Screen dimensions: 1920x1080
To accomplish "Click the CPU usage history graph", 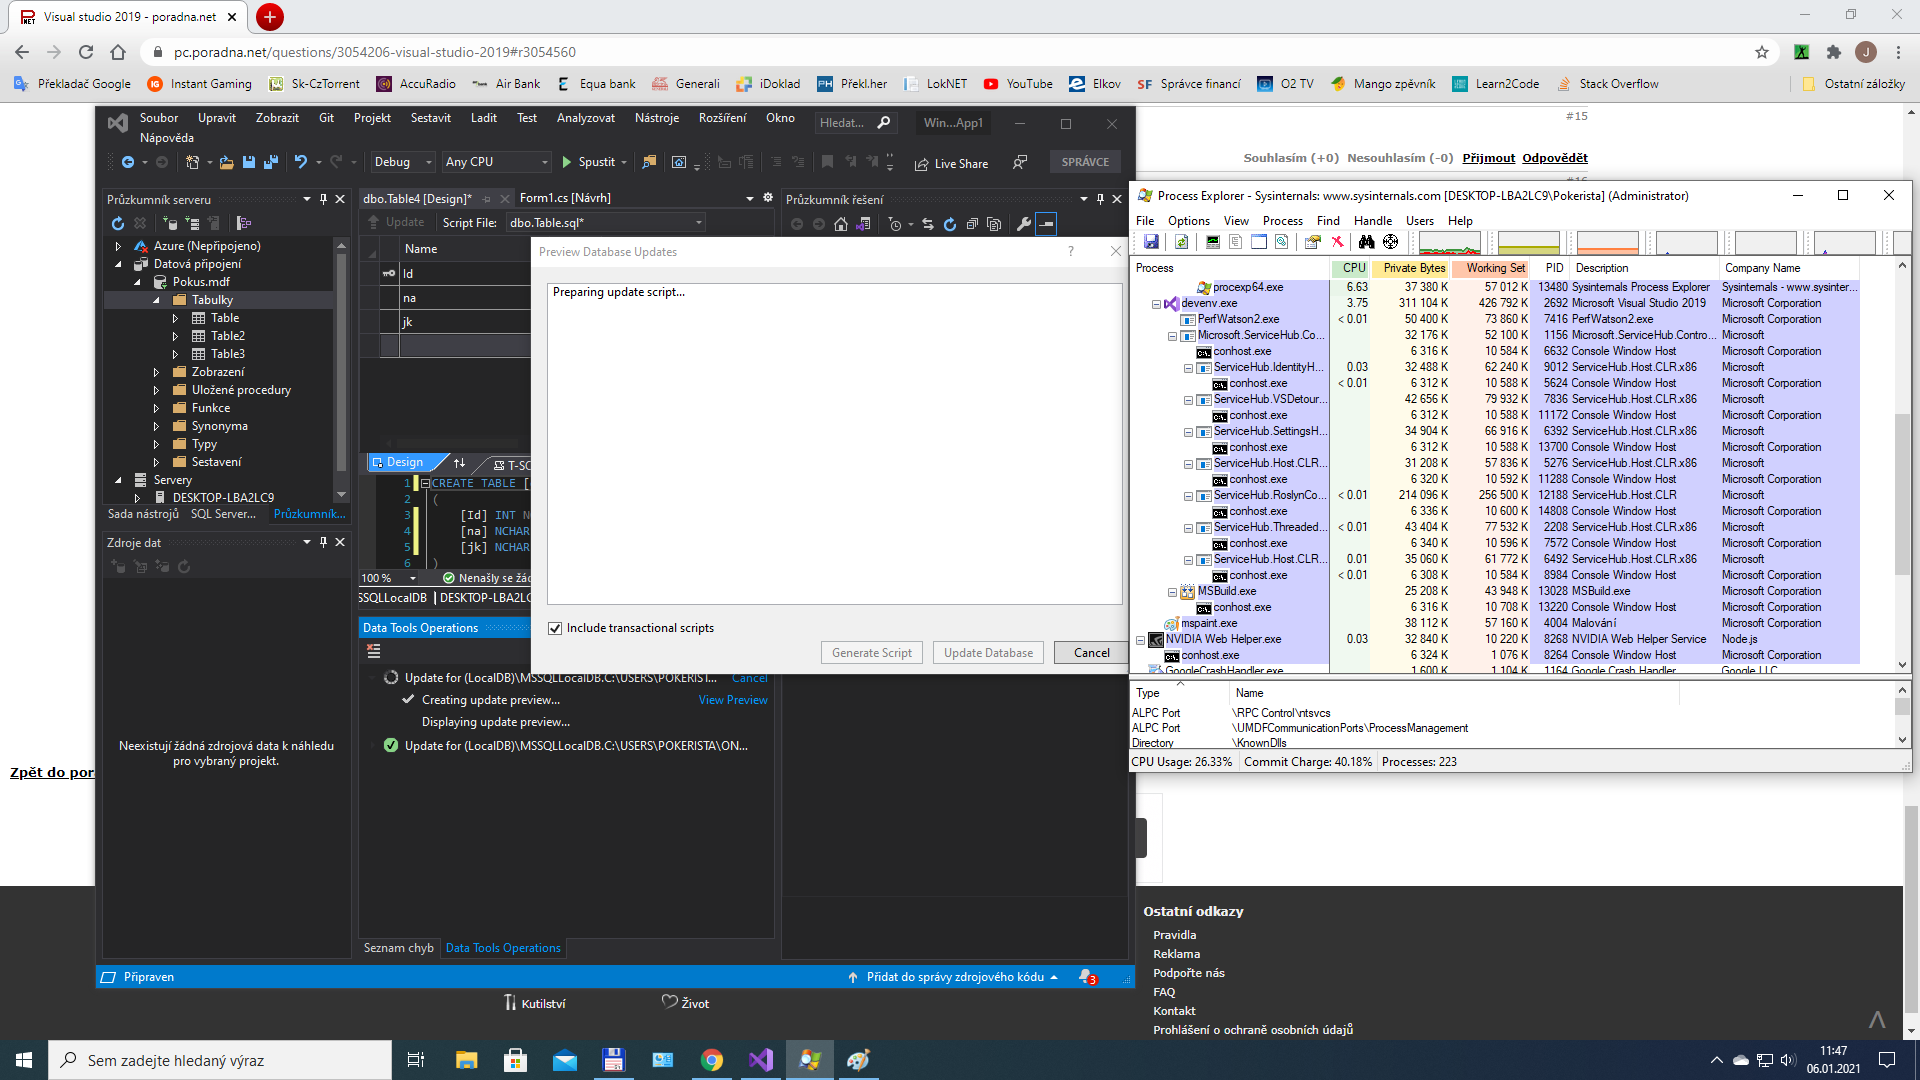I will (1449, 242).
